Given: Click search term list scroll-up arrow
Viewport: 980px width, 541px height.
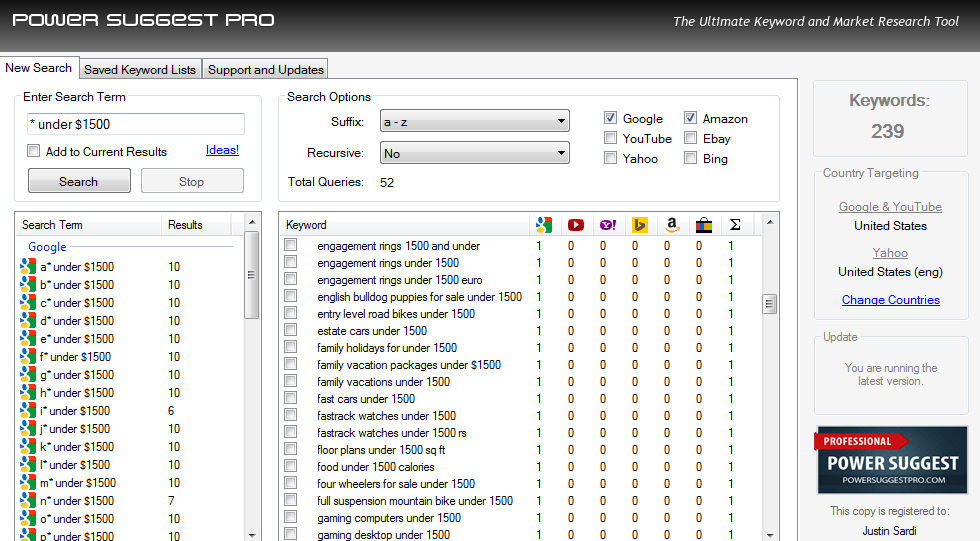Looking at the screenshot, I should pos(251,222).
